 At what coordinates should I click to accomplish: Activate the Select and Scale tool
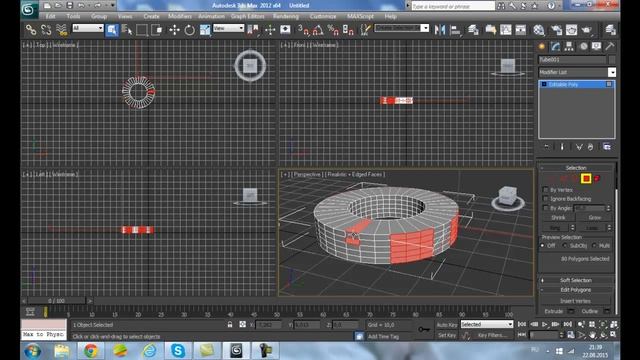coord(205,30)
